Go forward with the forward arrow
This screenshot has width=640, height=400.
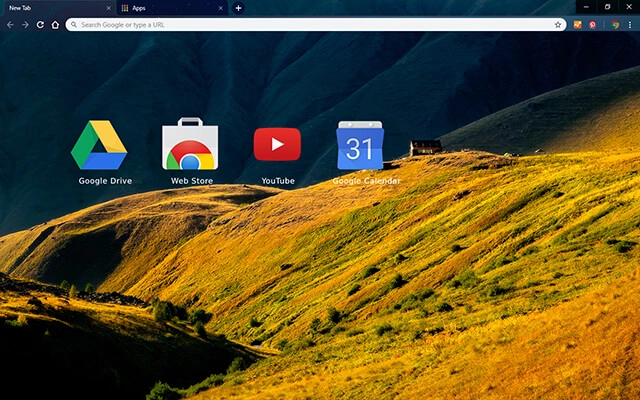25,25
